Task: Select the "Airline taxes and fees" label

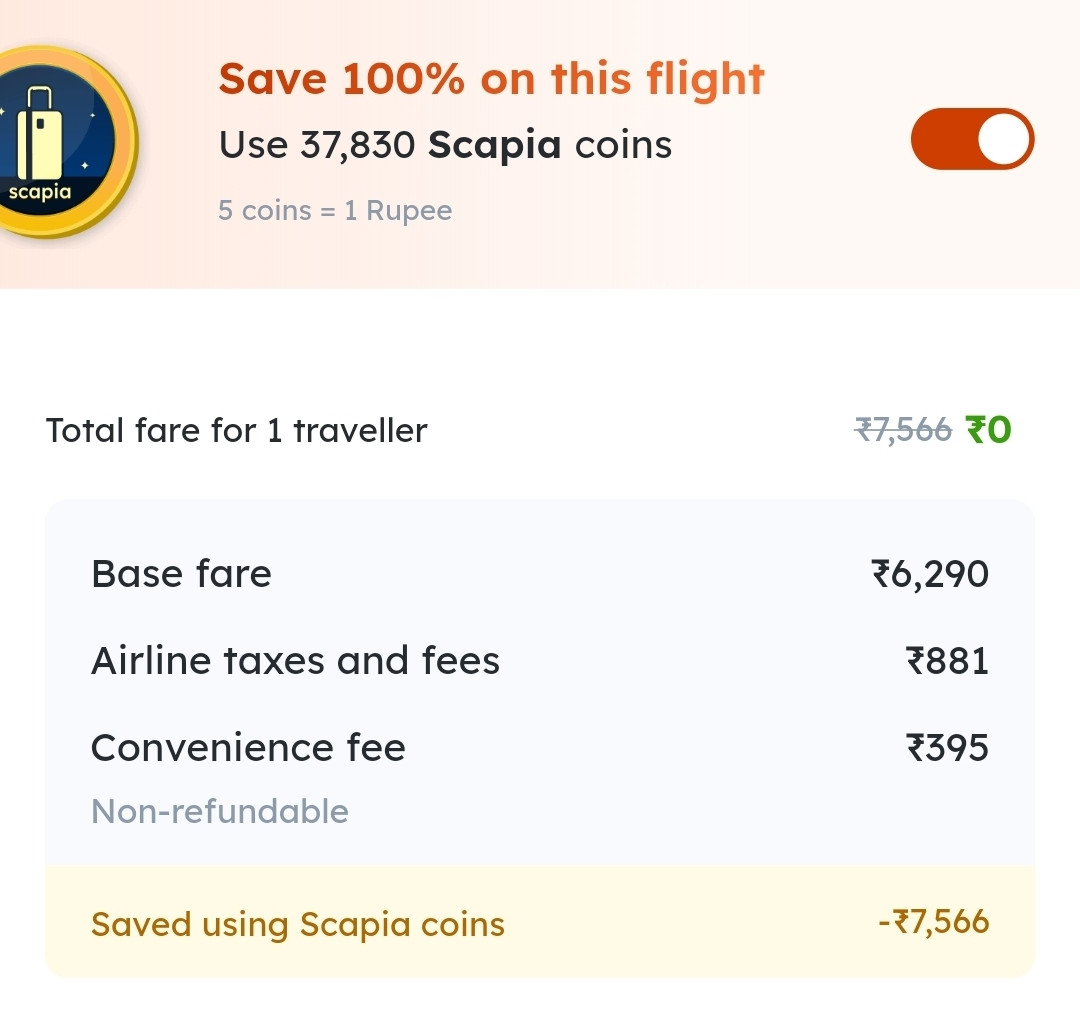Action: tap(295, 661)
